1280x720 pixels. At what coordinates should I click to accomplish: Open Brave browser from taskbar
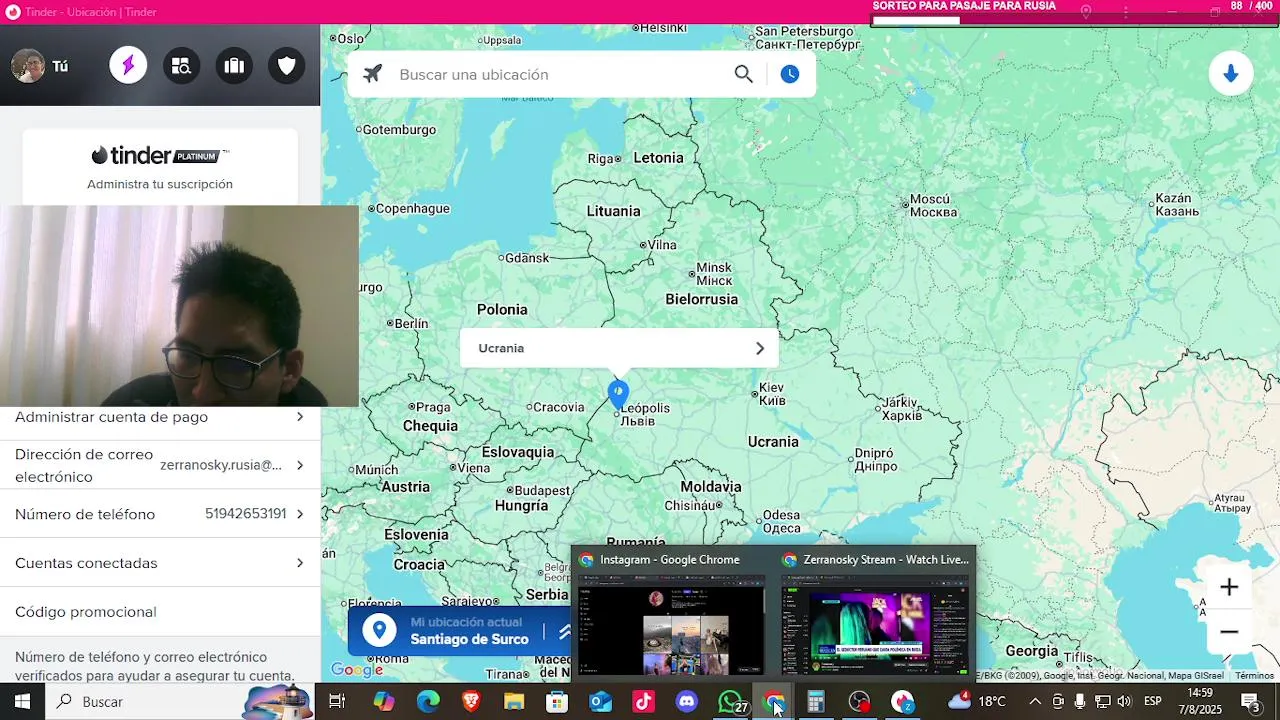tap(471, 702)
